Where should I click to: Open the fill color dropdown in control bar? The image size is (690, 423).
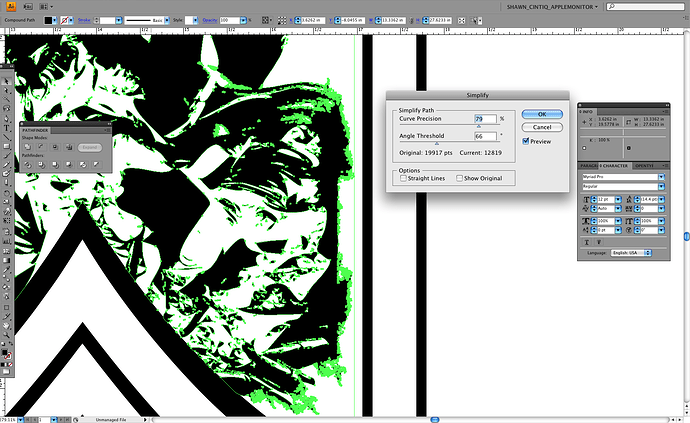click(x=55, y=20)
